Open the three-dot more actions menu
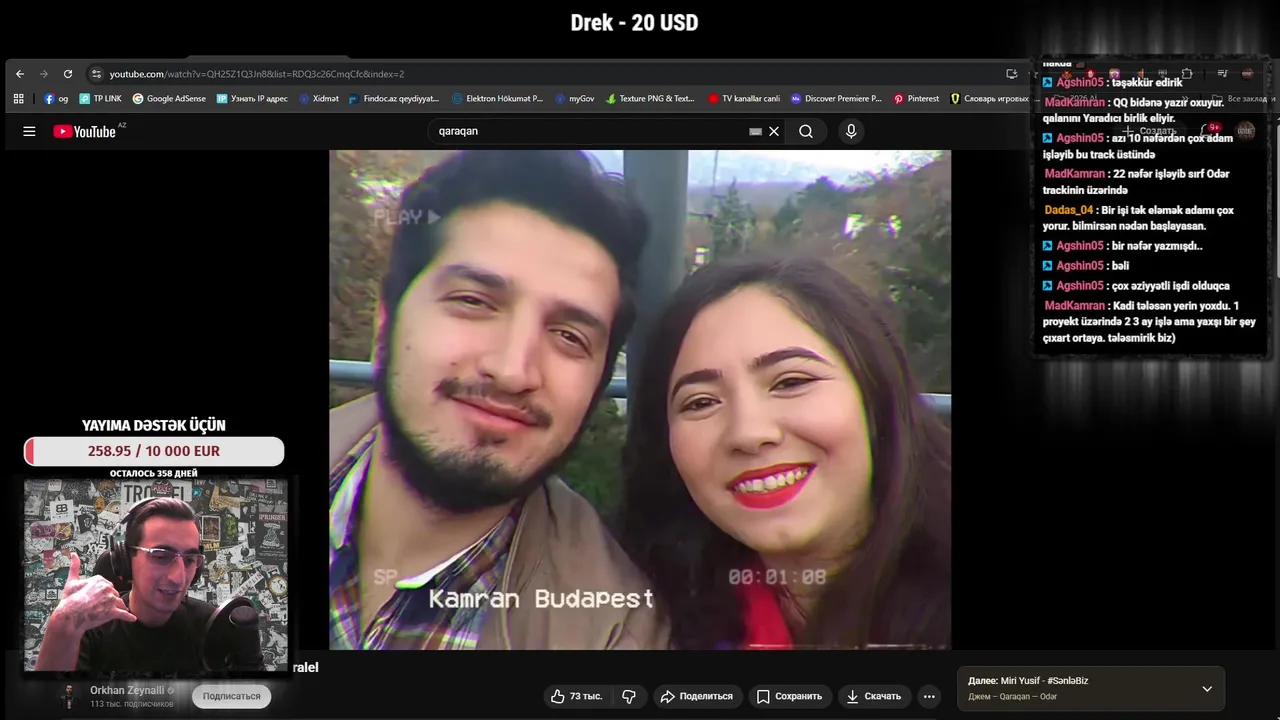1280x720 pixels. coord(929,696)
